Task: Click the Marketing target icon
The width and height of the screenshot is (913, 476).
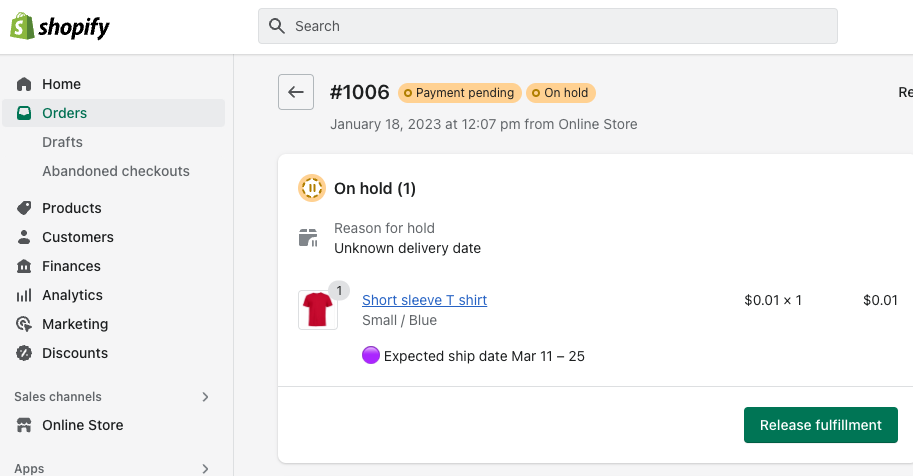Action: 24,324
